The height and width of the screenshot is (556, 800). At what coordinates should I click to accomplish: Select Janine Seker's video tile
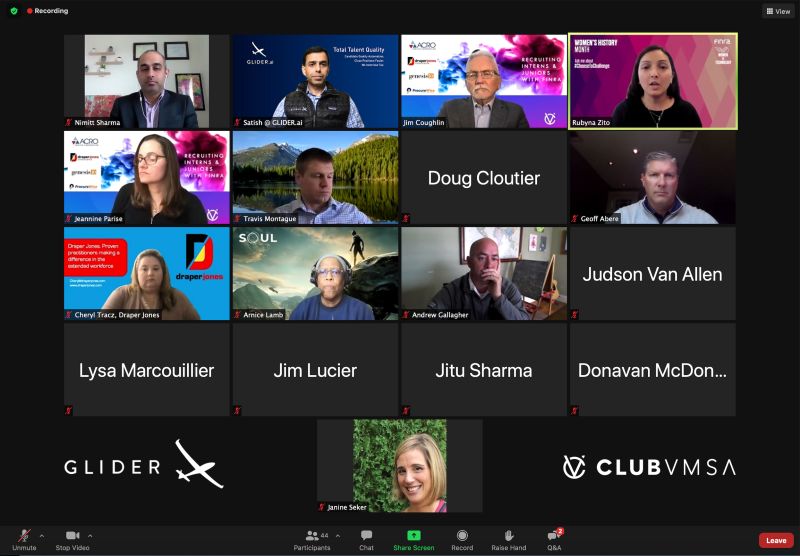(399, 466)
